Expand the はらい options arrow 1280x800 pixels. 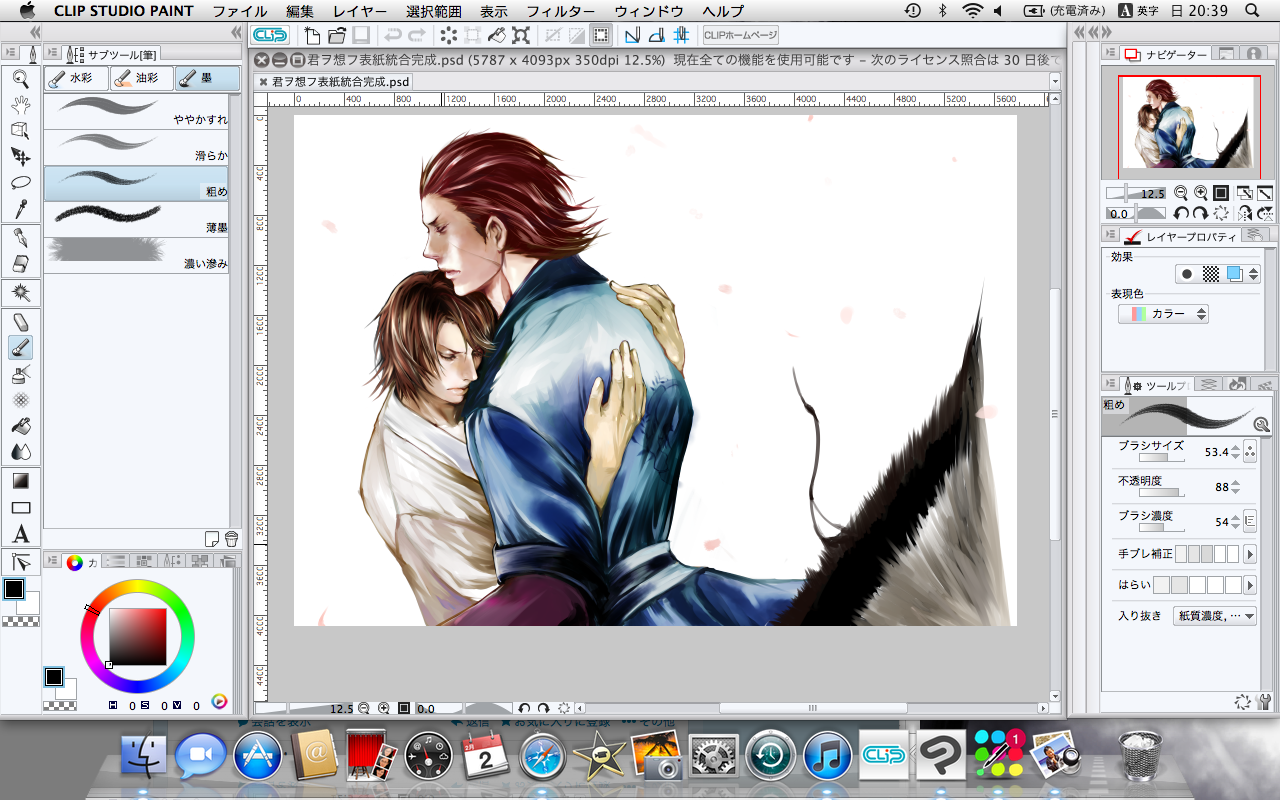pos(1249,585)
